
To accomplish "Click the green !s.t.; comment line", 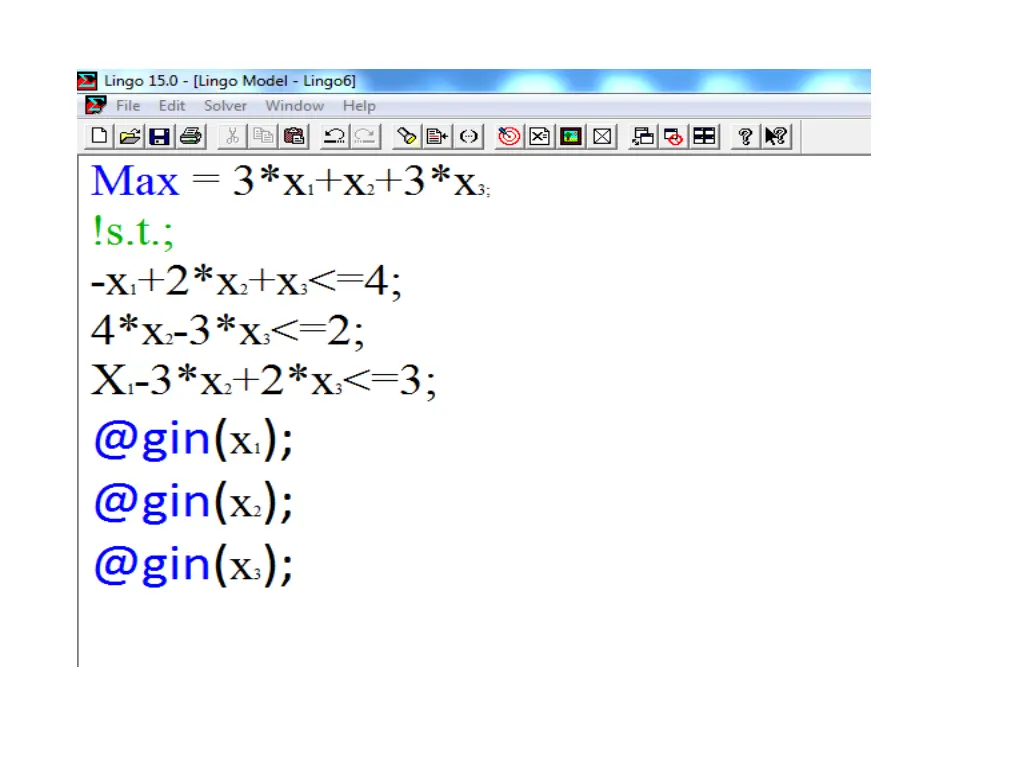I will point(133,231).
